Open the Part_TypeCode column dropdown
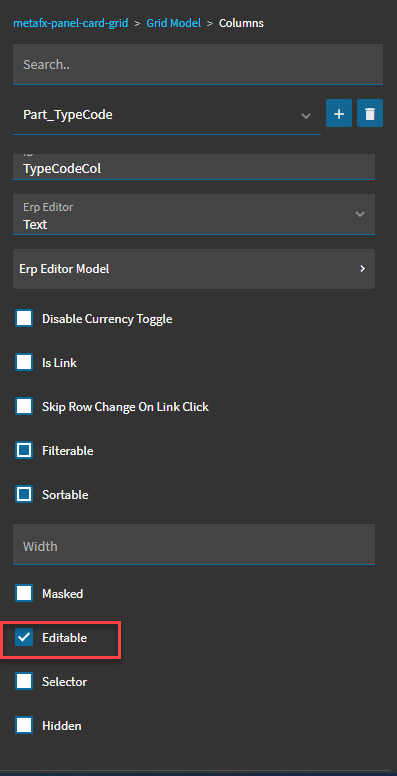397x776 pixels. point(166,115)
